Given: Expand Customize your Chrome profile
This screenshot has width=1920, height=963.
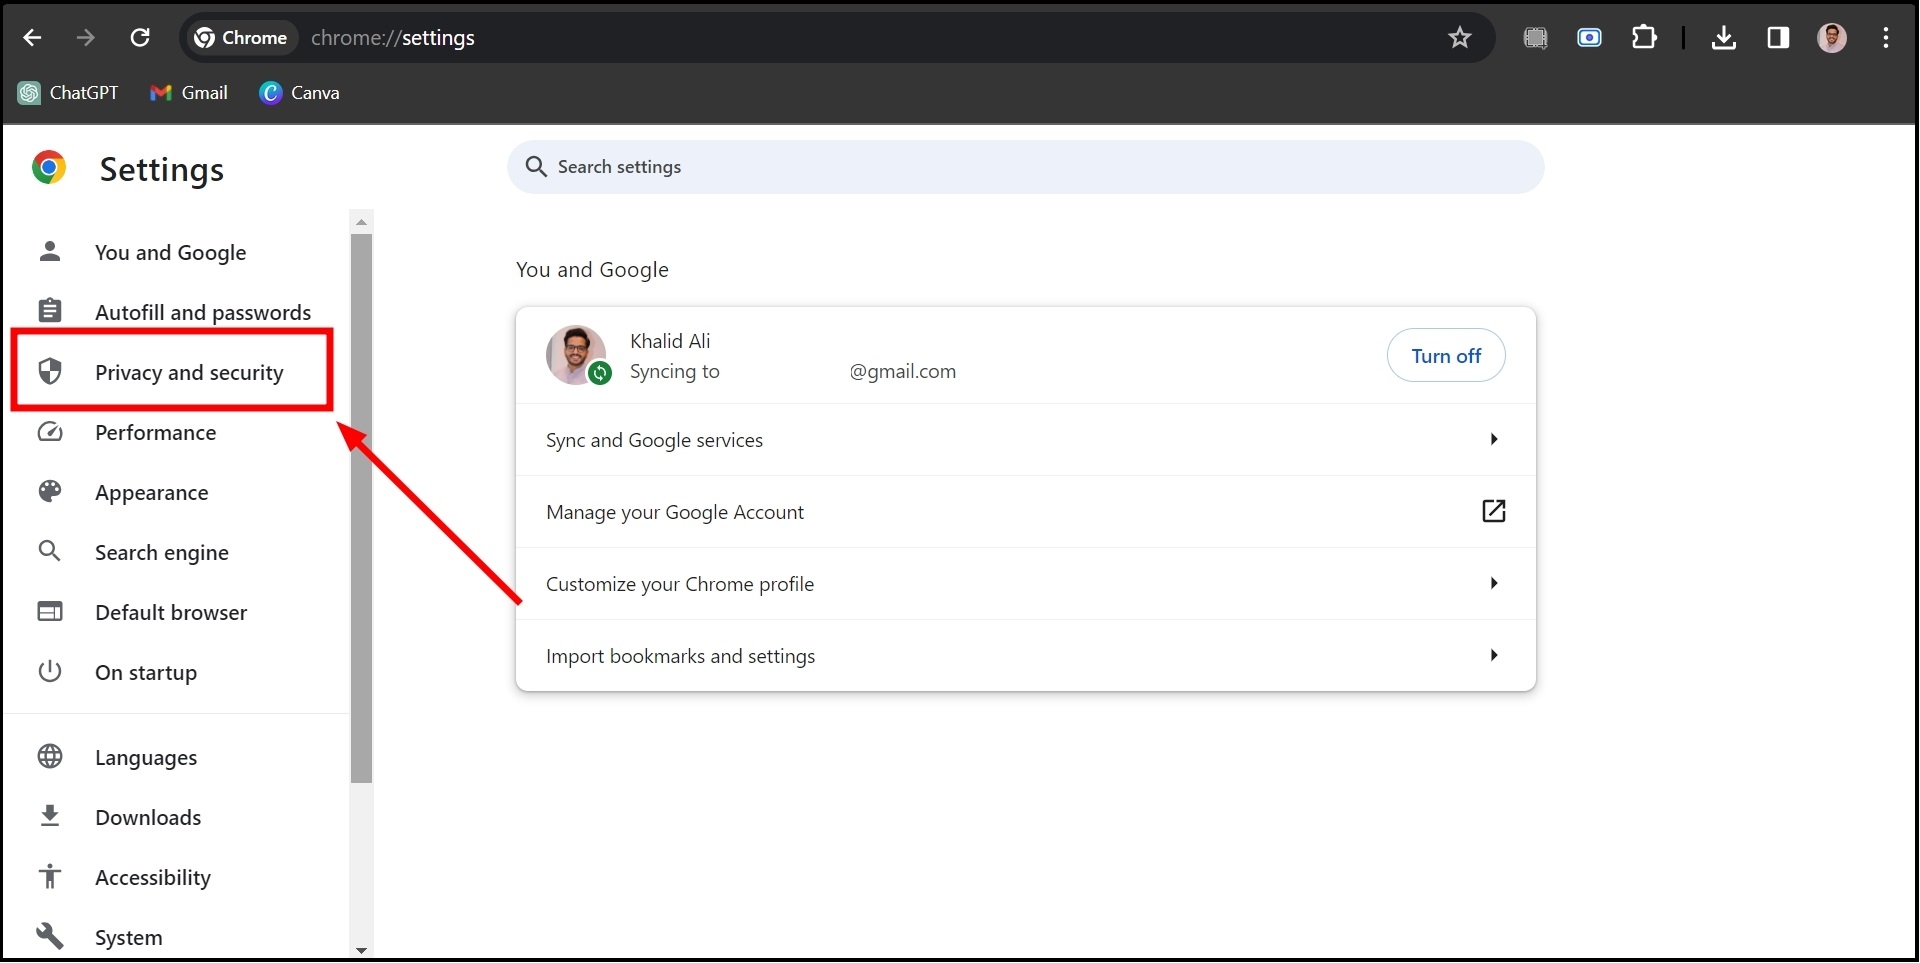Looking at the screenshot, I should point(1024,584).
